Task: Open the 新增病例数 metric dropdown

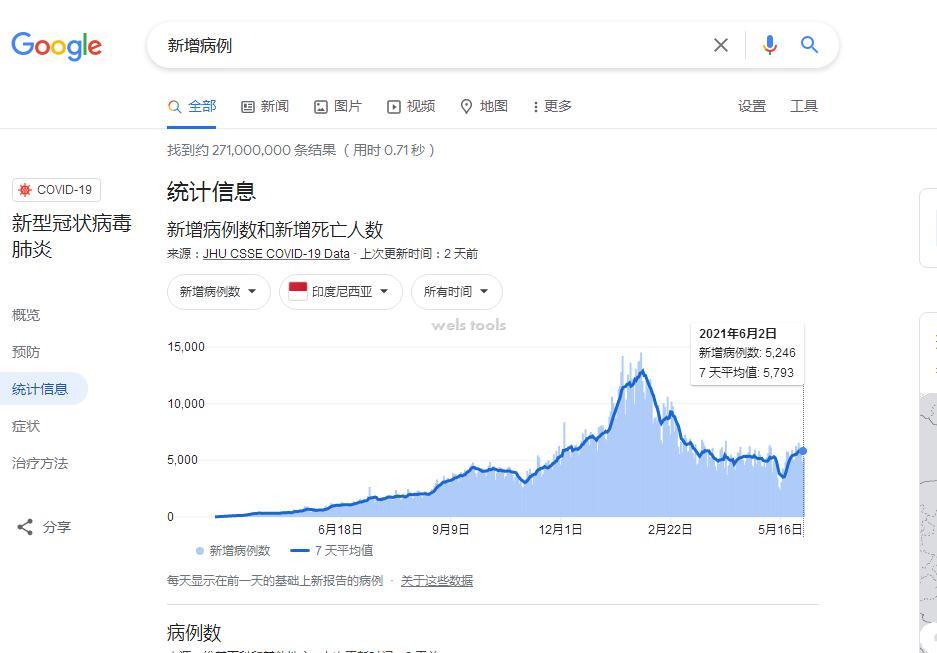Action: pos(218,292)
